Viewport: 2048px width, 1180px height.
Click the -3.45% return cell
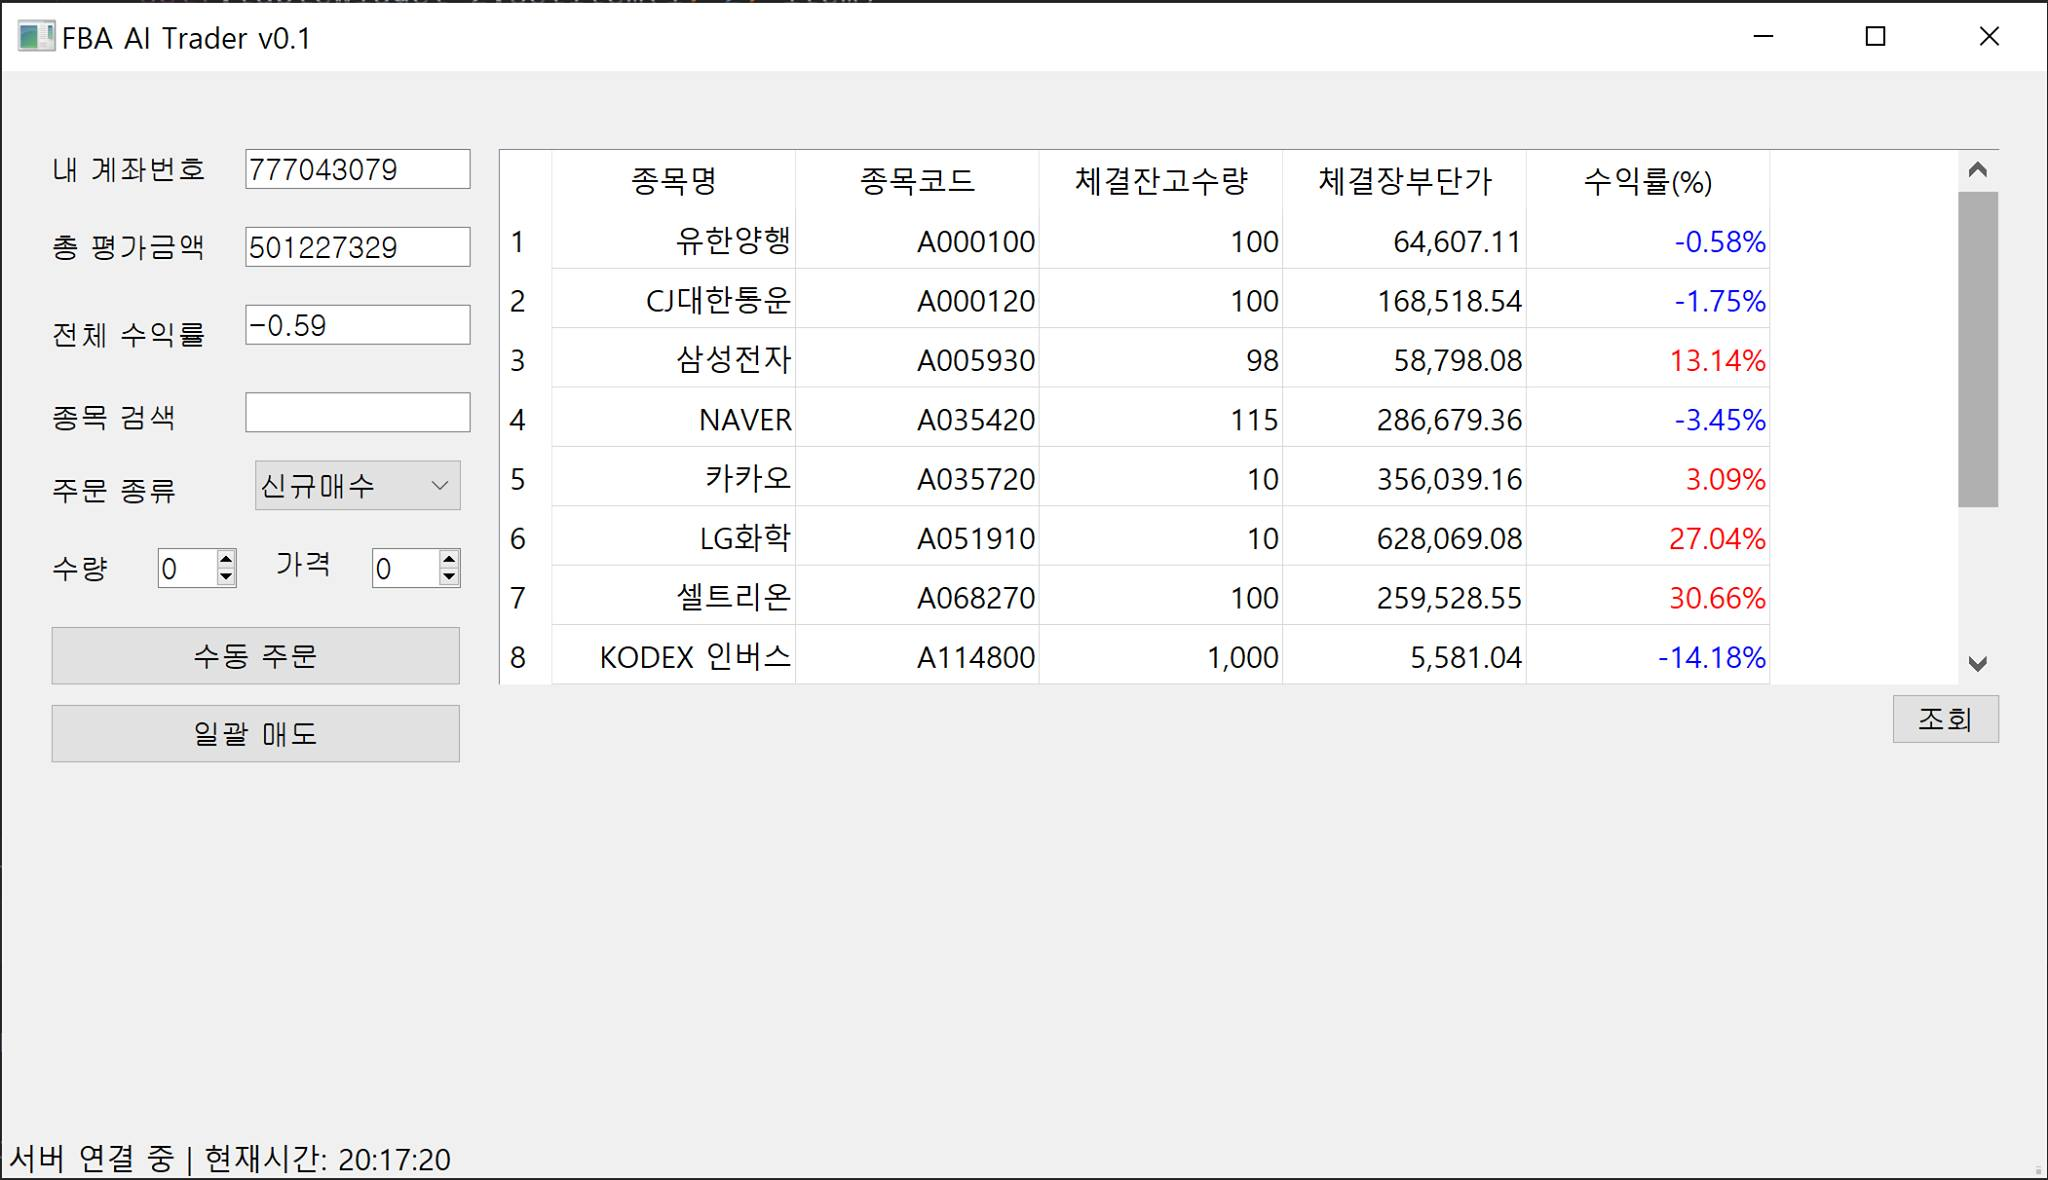pos(1648,419)
